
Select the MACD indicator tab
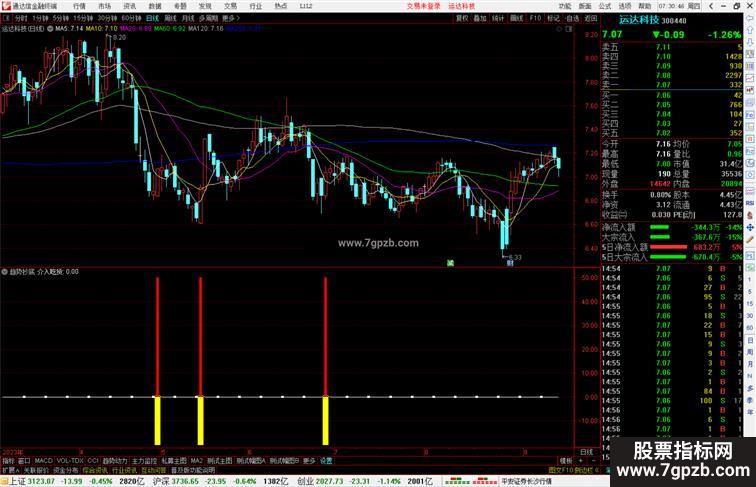point(43,461)
